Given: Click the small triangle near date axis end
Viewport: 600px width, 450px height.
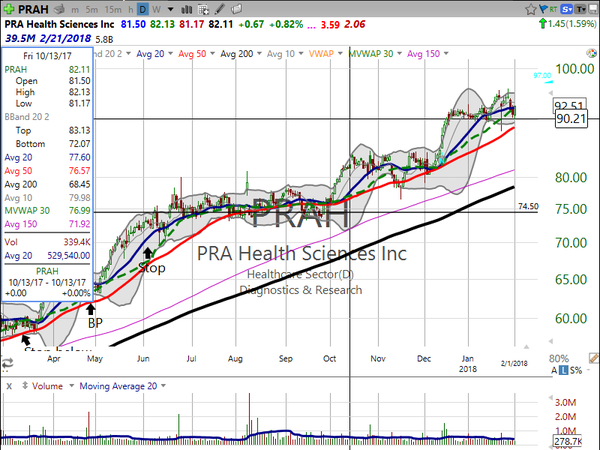Looking at the screenshot, I should tap(527, 347).
